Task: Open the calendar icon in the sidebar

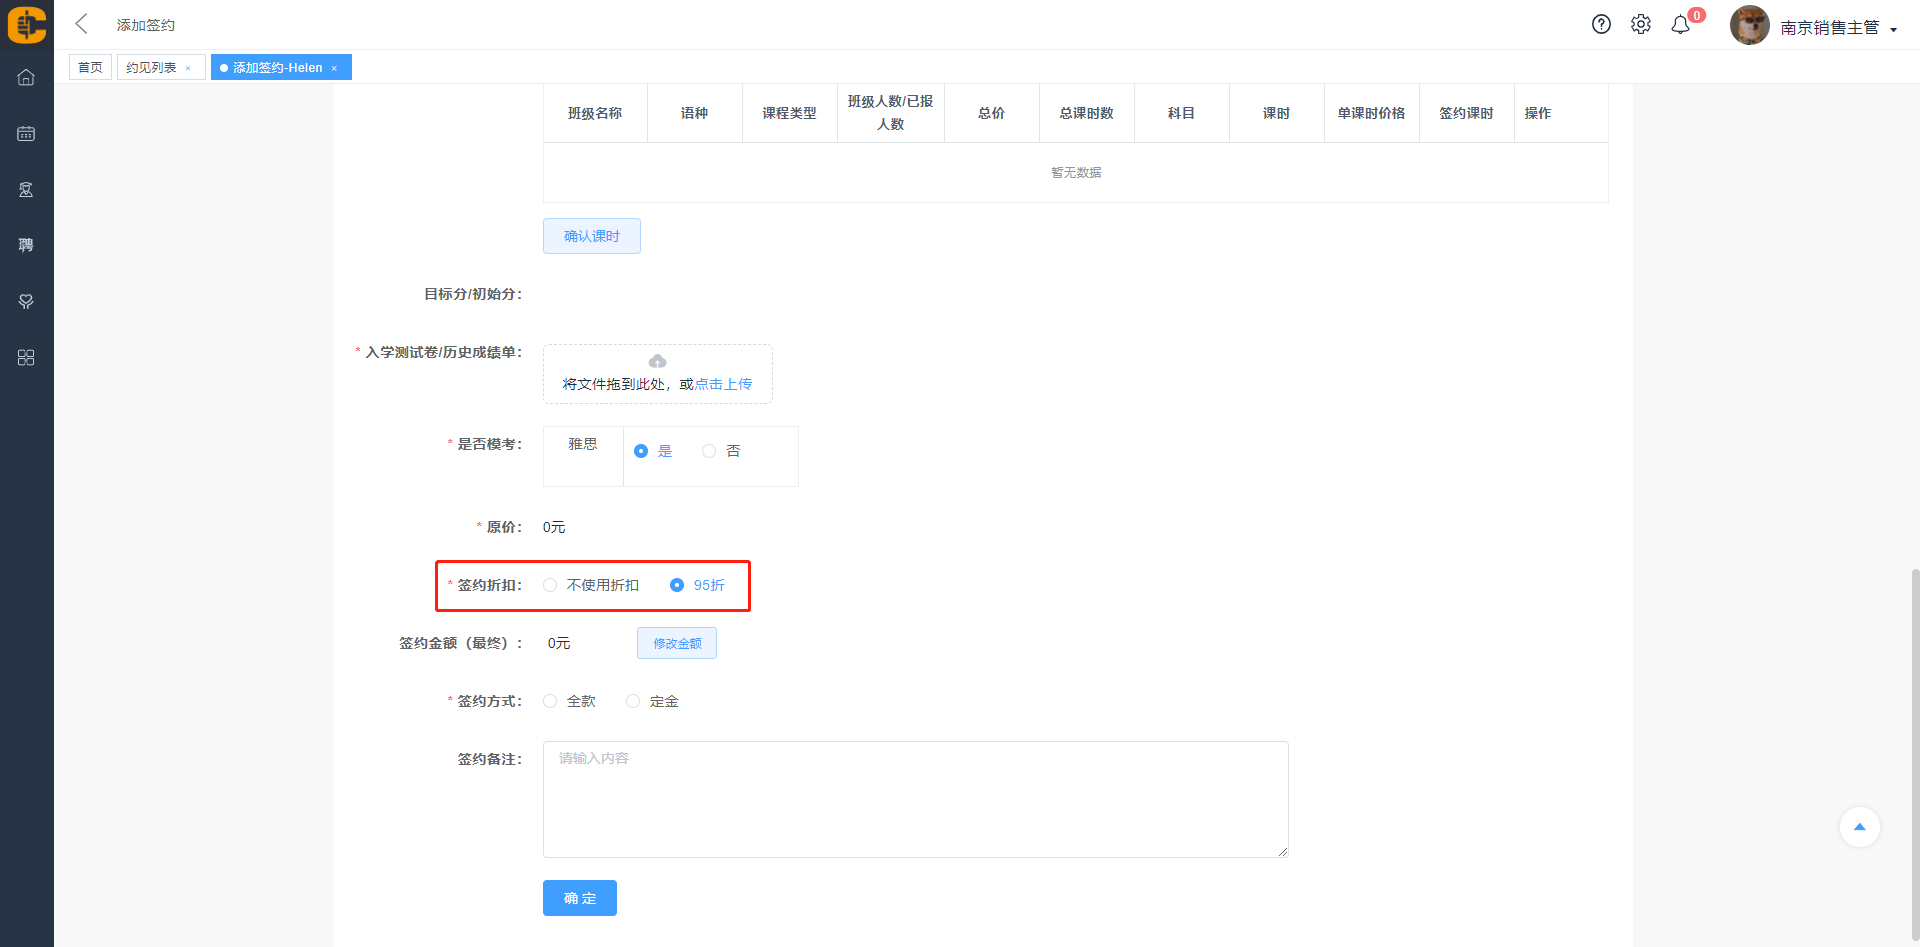Action: tap(26, 134)
